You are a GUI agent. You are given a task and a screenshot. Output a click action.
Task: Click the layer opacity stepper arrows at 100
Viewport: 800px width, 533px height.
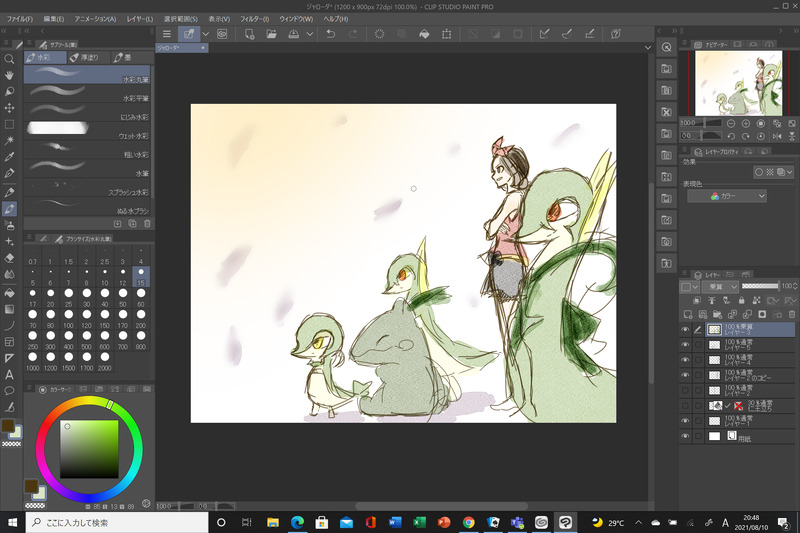click(795, 286)
